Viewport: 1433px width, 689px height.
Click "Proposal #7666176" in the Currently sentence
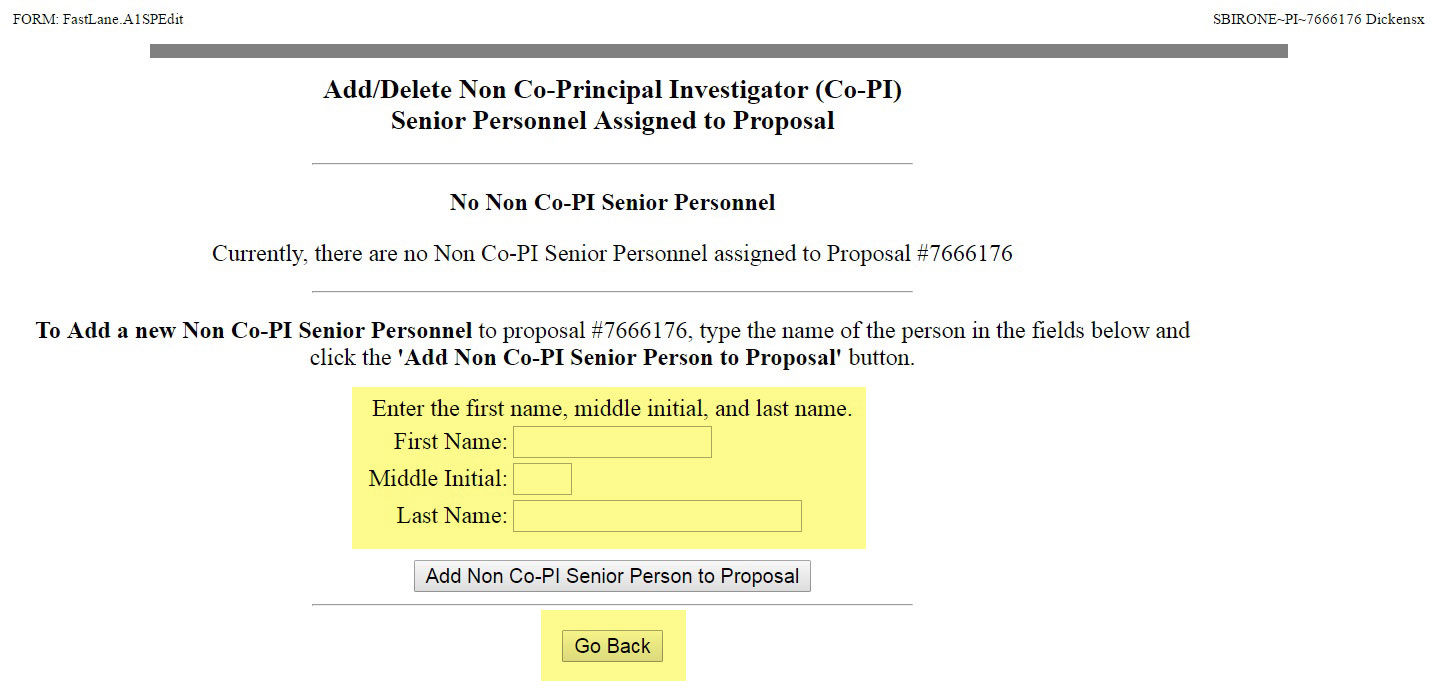click(919, 254)
